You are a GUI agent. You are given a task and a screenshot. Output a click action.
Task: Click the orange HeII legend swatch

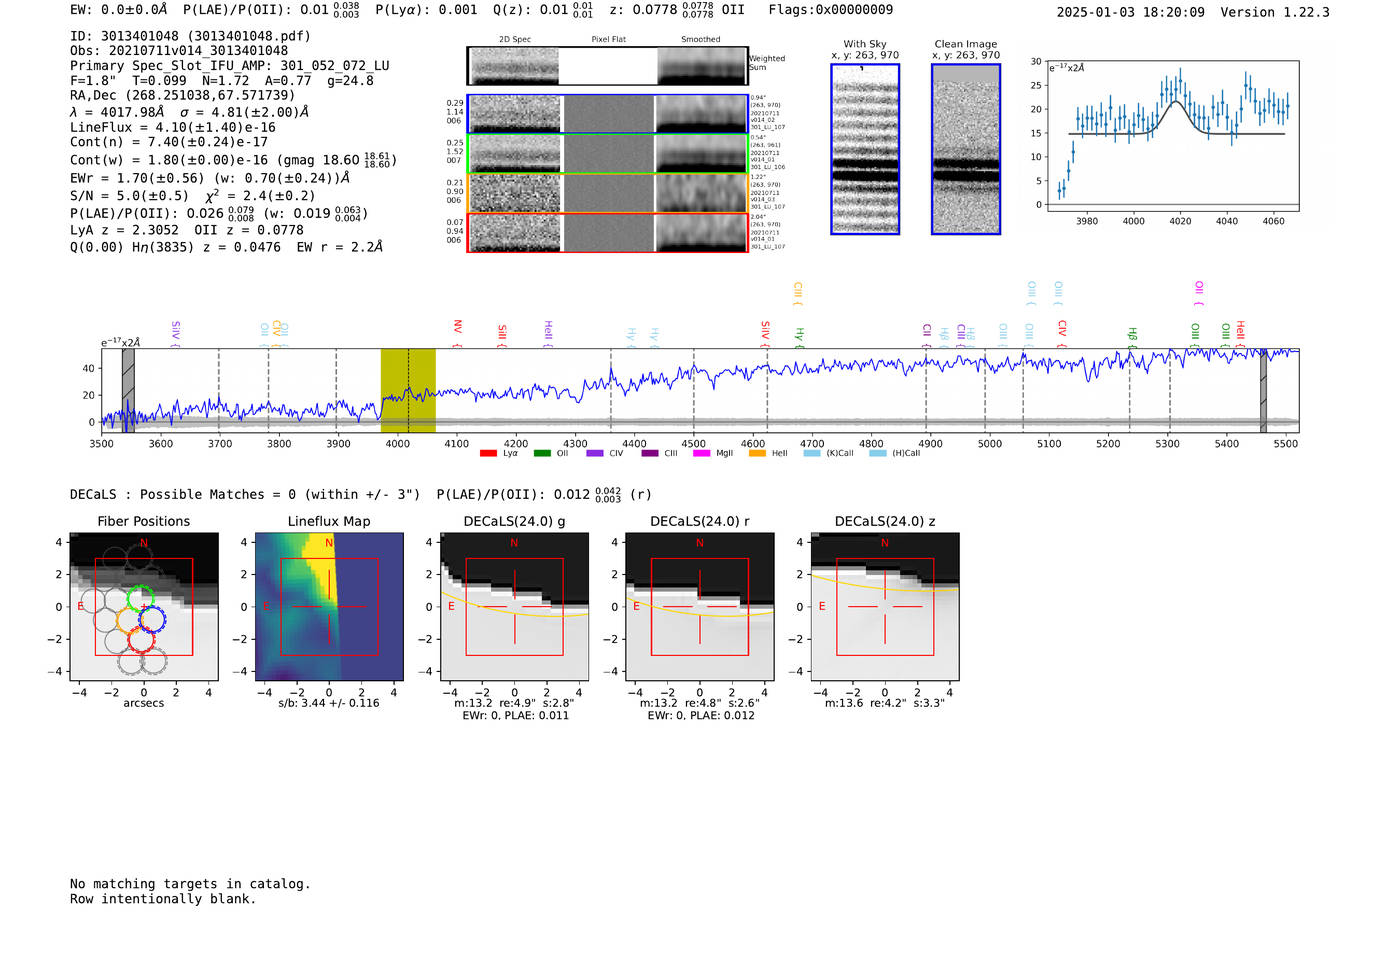pos(757,454)
